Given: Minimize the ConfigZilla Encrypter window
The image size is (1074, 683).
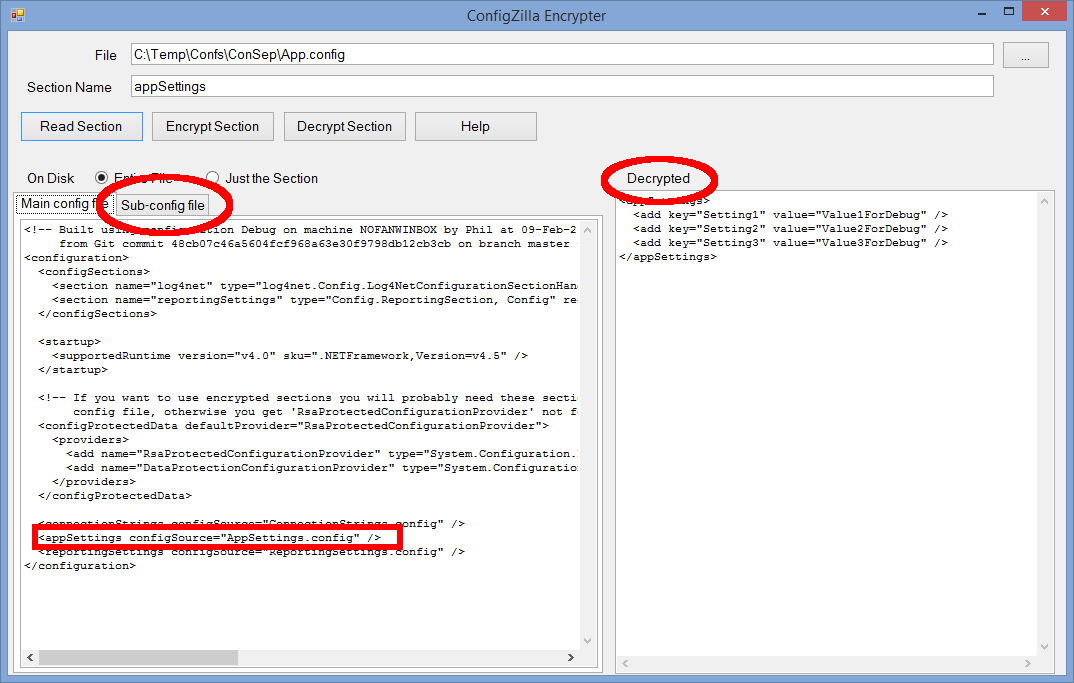Looking at the screenshot, I should tap(982, 12).
